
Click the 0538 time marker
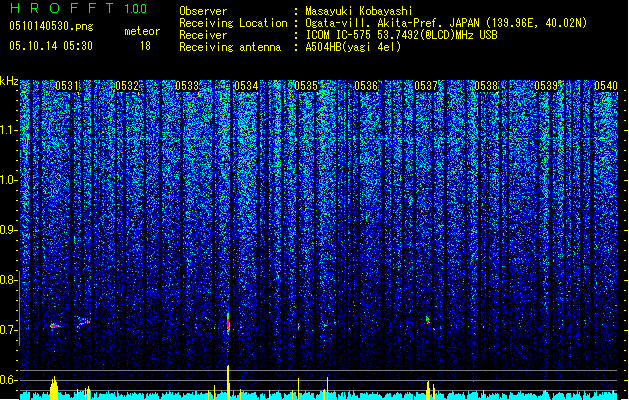tap(486, 86)
